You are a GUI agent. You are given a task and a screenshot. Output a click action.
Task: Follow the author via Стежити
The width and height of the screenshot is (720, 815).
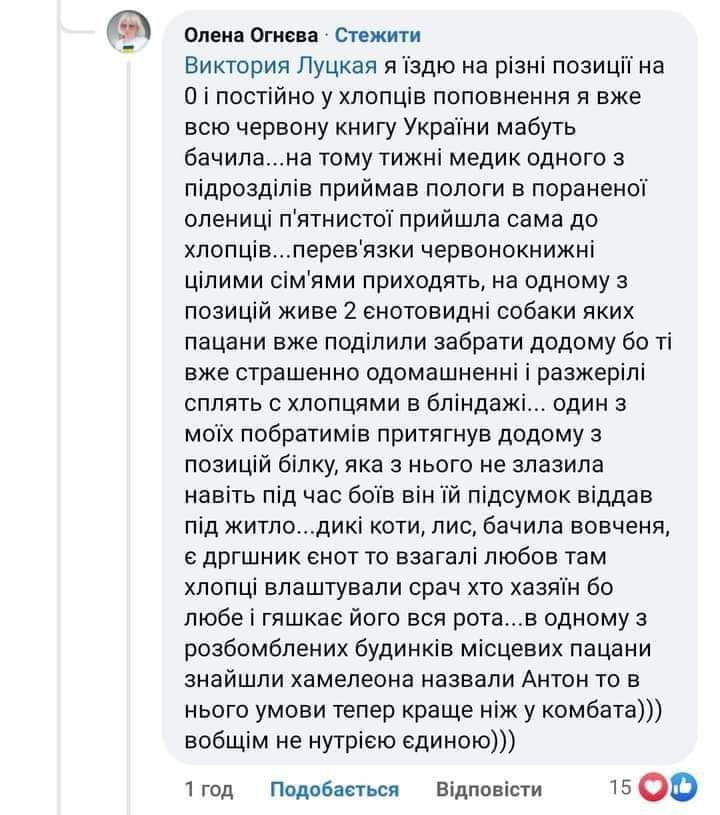[x=377, y=36]
